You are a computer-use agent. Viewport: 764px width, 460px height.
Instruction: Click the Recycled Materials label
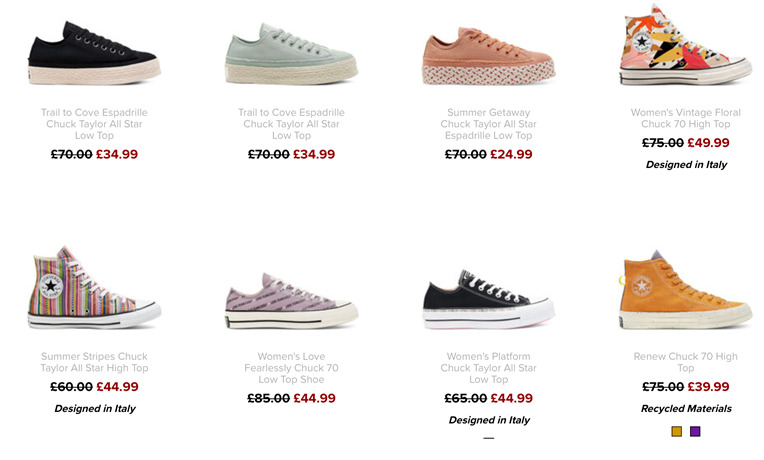686,409
